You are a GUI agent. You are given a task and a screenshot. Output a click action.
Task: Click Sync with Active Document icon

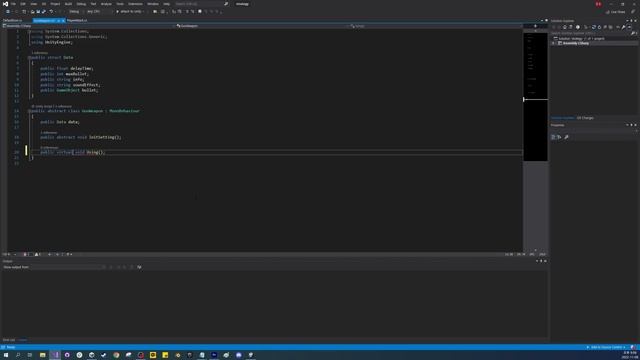[x=593, y=27]
